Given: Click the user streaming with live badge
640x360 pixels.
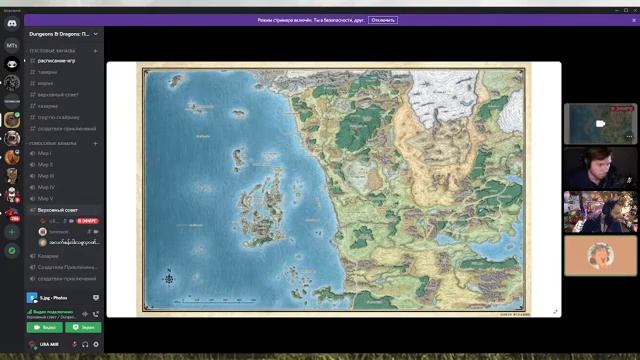Looking at the screenshot, I should click(x=69, y=221).
